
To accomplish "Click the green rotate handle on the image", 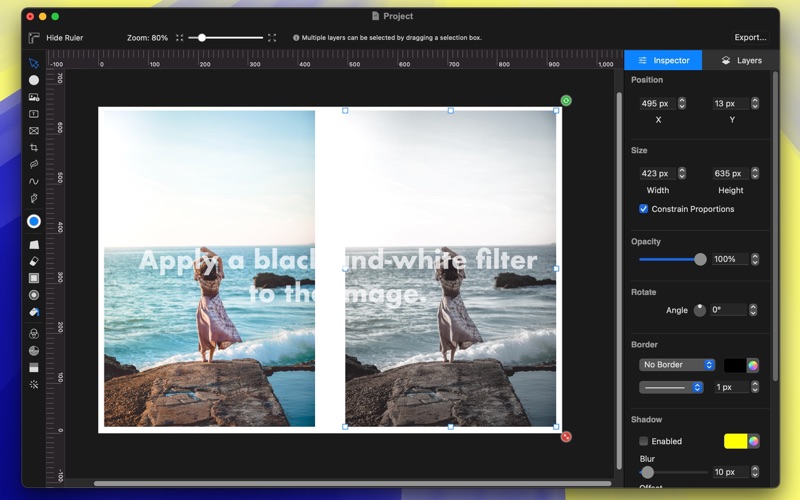I will [x=566, y=101].
